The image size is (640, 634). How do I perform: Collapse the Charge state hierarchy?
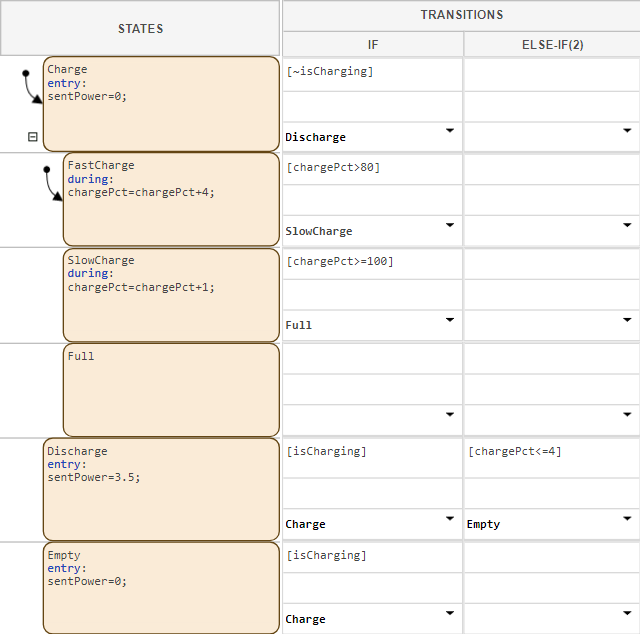point(32,137)
